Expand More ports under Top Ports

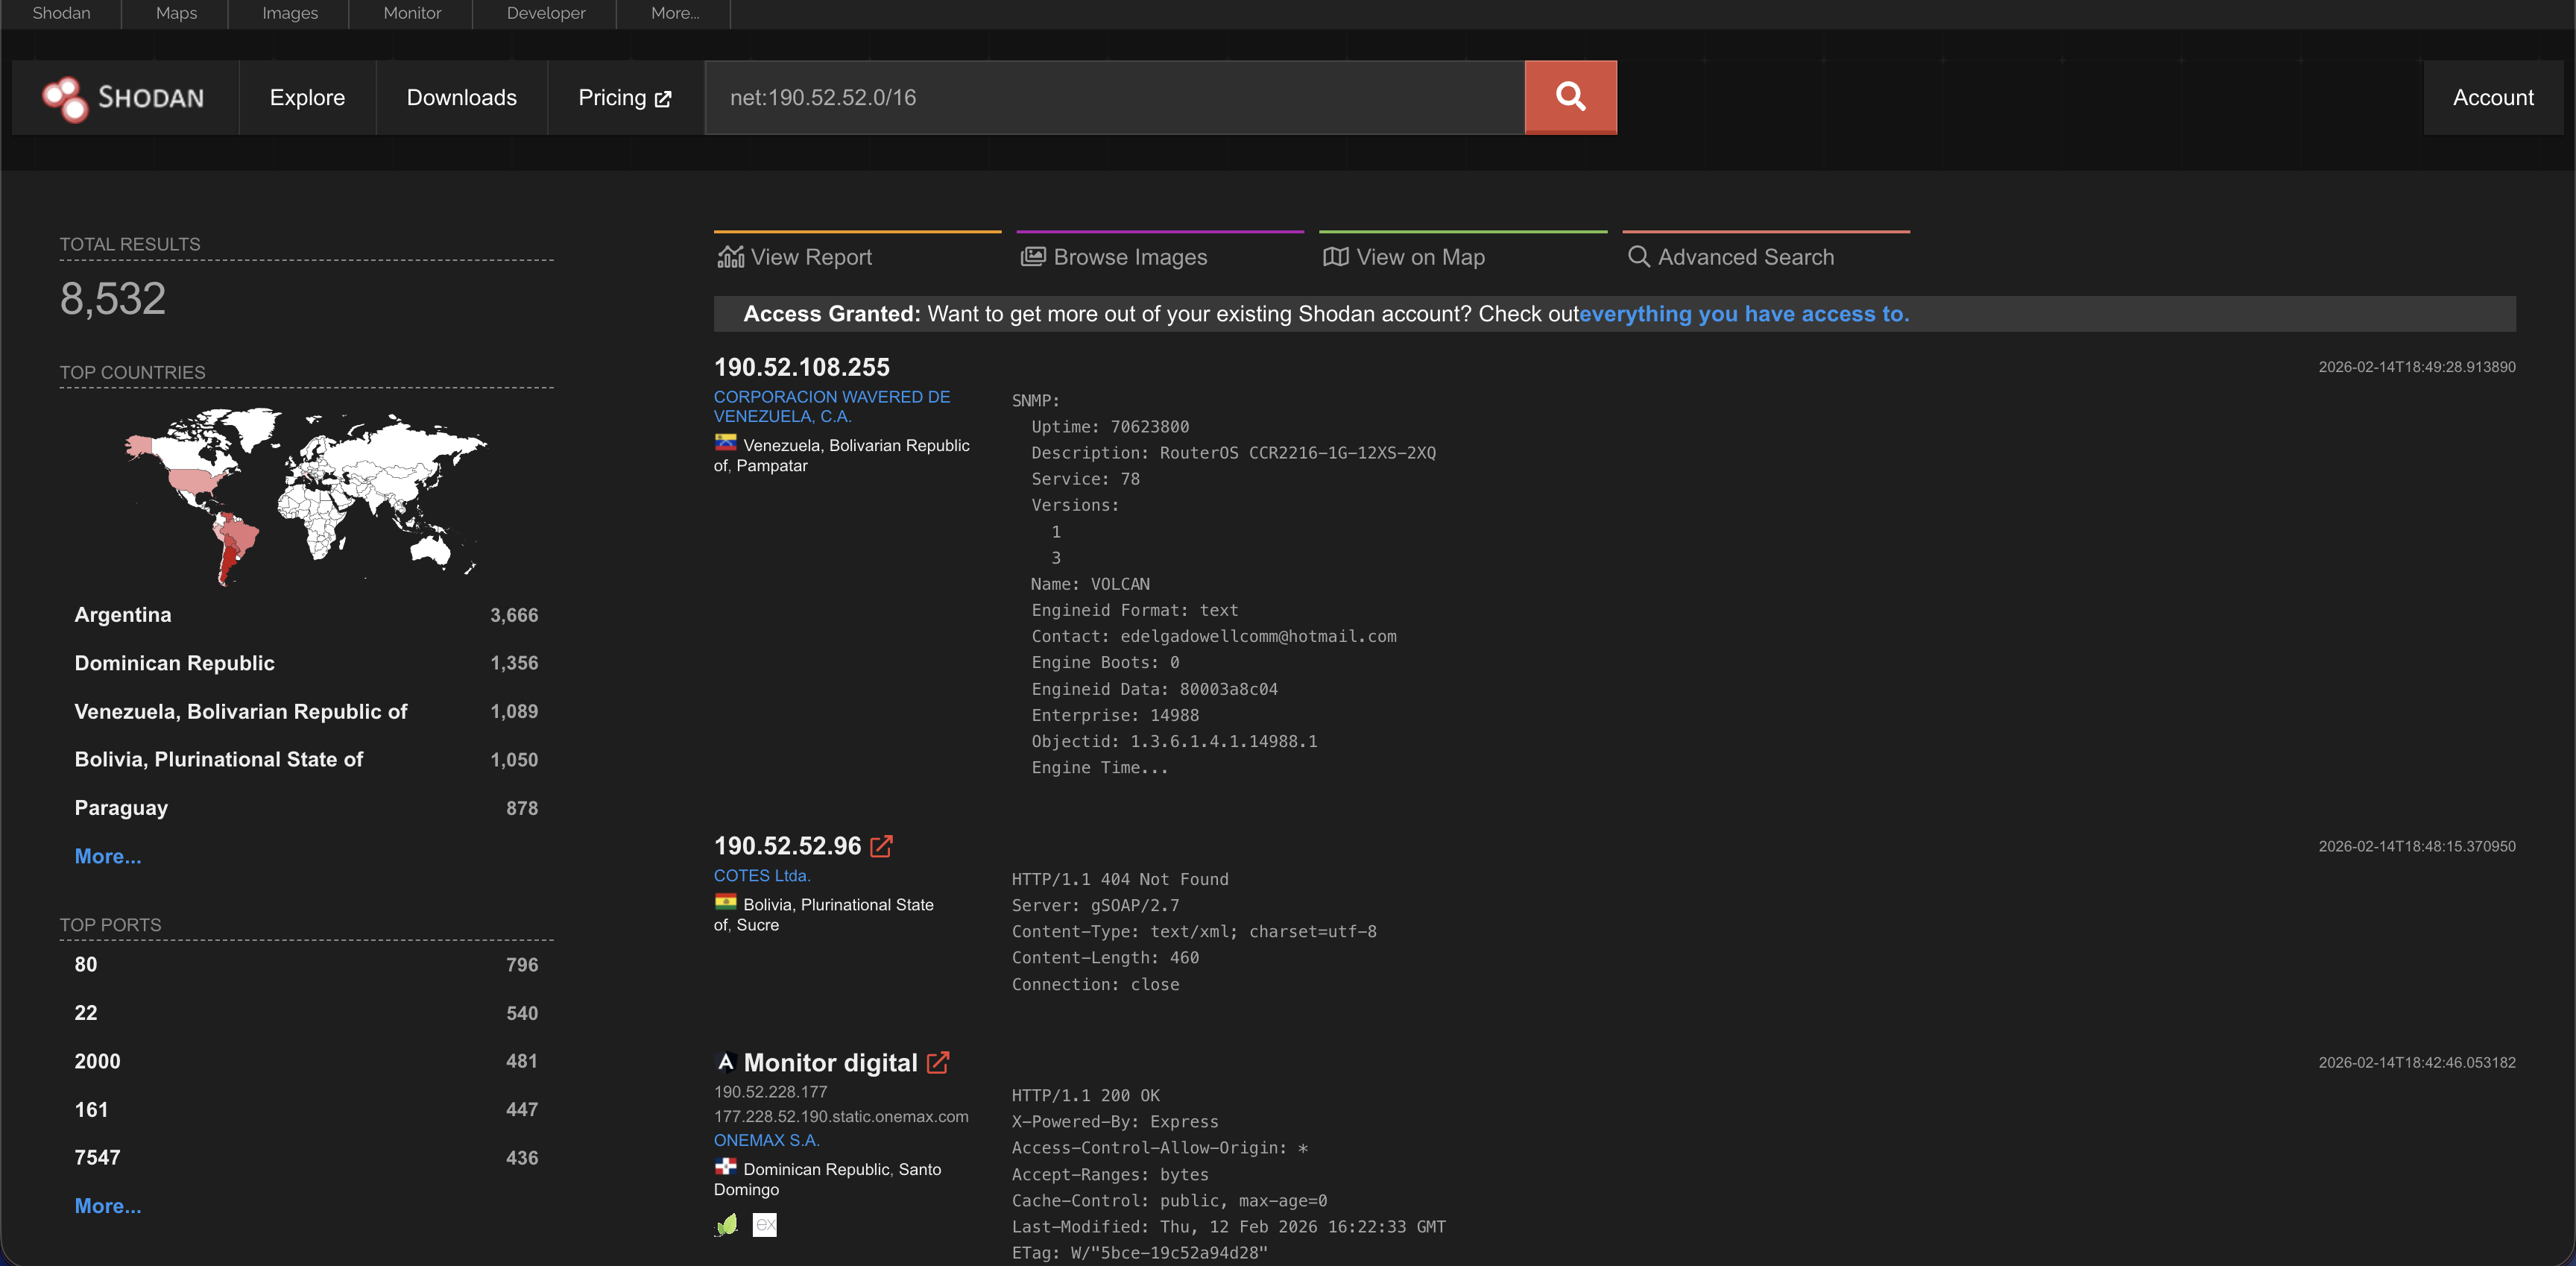coord(108,1206)
